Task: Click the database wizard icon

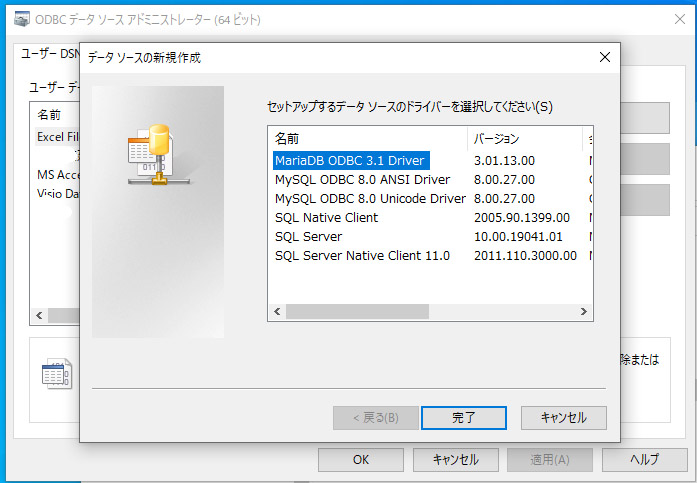Action: [158, 155]
